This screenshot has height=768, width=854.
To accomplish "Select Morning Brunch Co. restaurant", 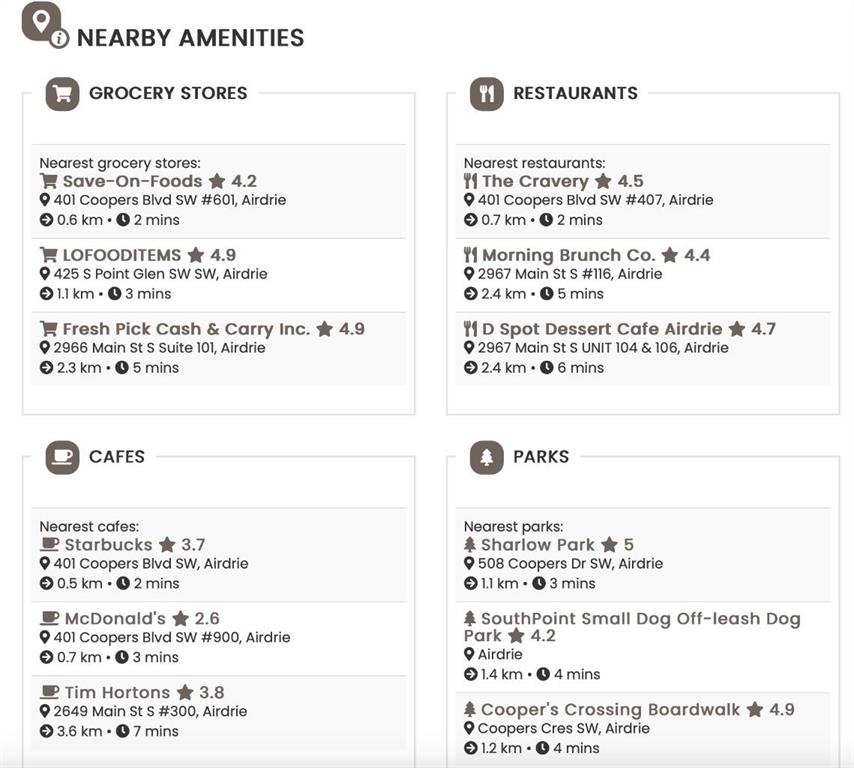I will pyautogui.click(x=569, y=255).
